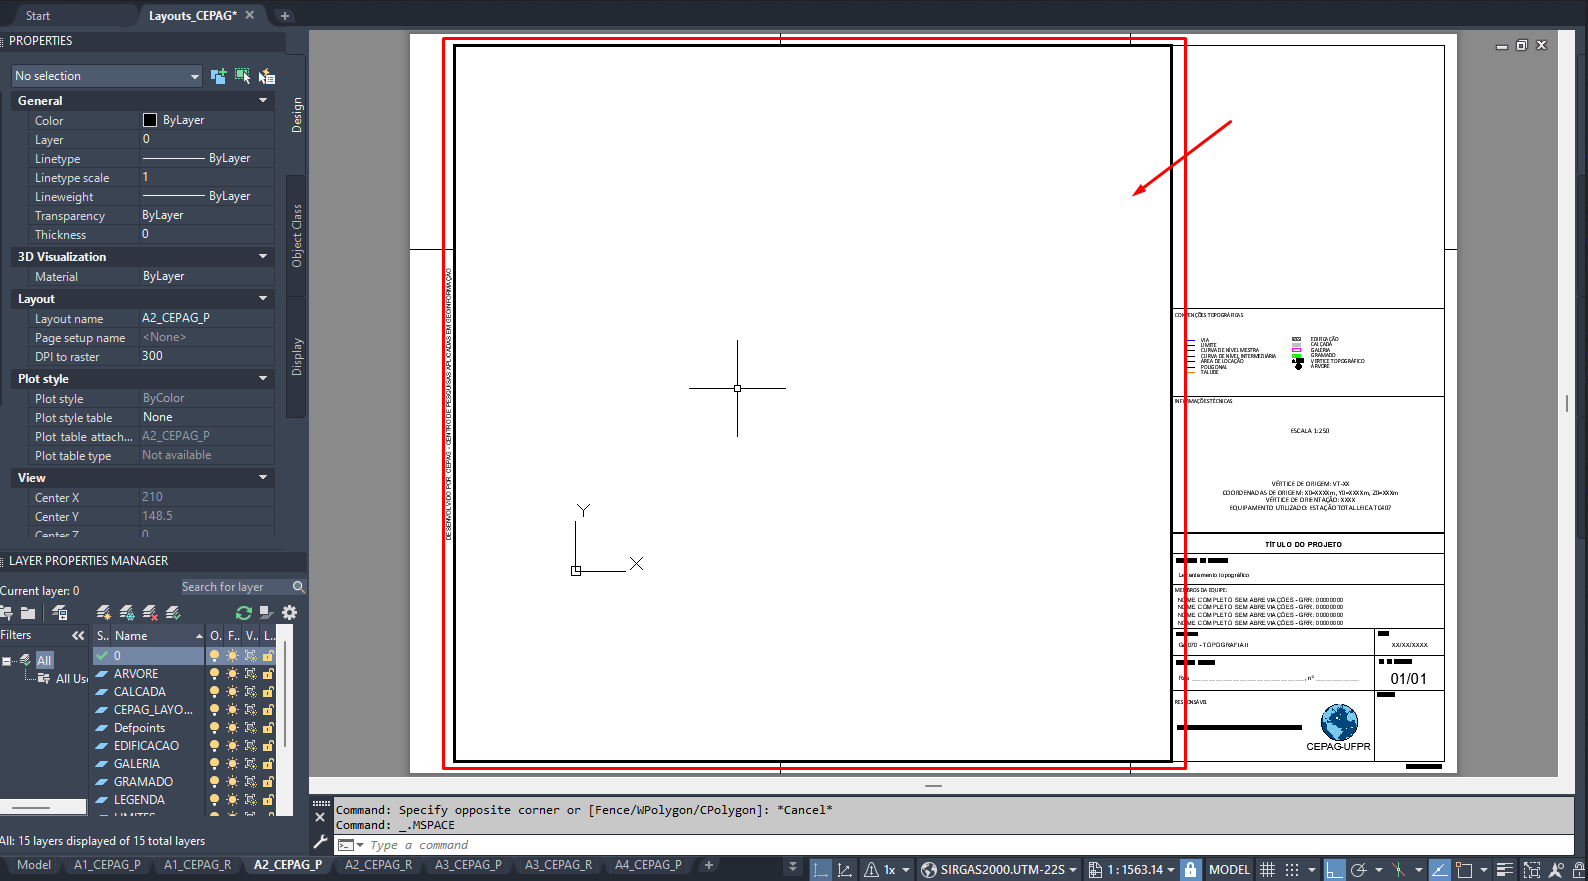
Task: Click New Group Filter folder icon
Action: [28, 612]
